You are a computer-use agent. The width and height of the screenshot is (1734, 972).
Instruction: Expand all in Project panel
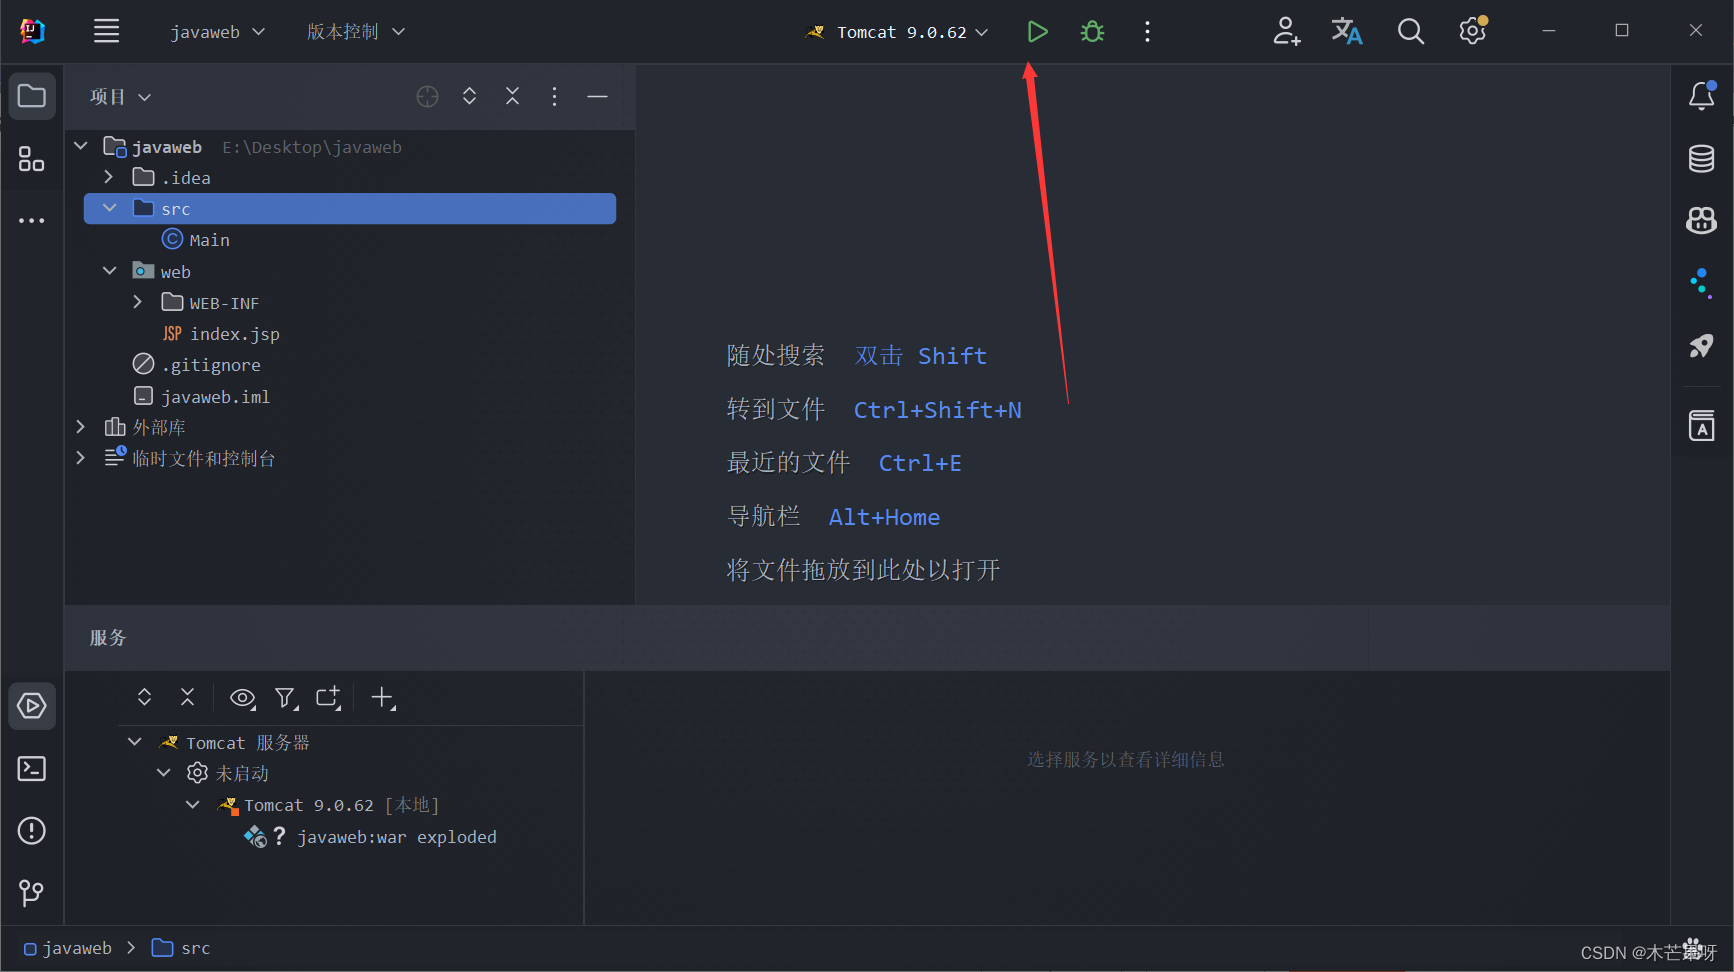(x=470, y=97)
